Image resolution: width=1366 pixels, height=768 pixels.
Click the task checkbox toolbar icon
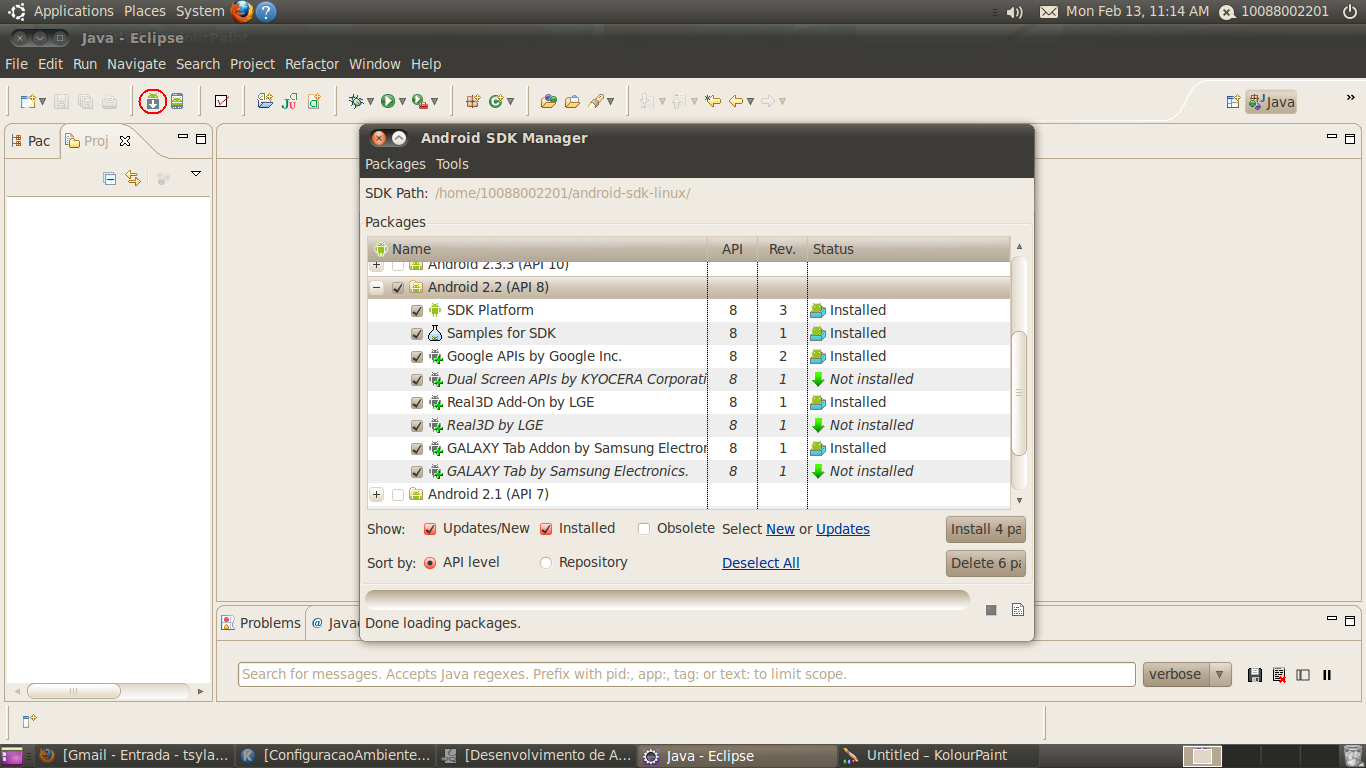(221, 101)
